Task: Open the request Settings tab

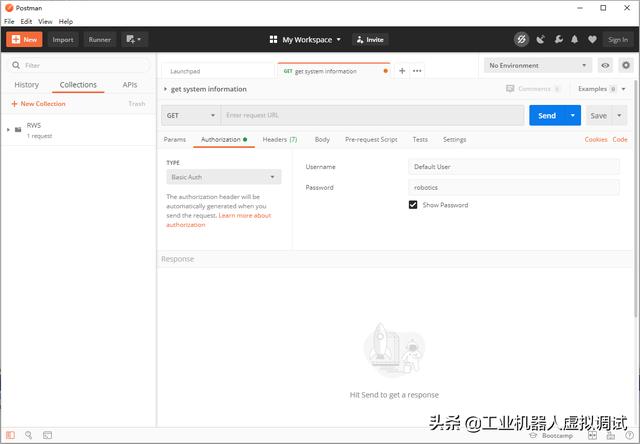Action: click(x=454, y=140)
